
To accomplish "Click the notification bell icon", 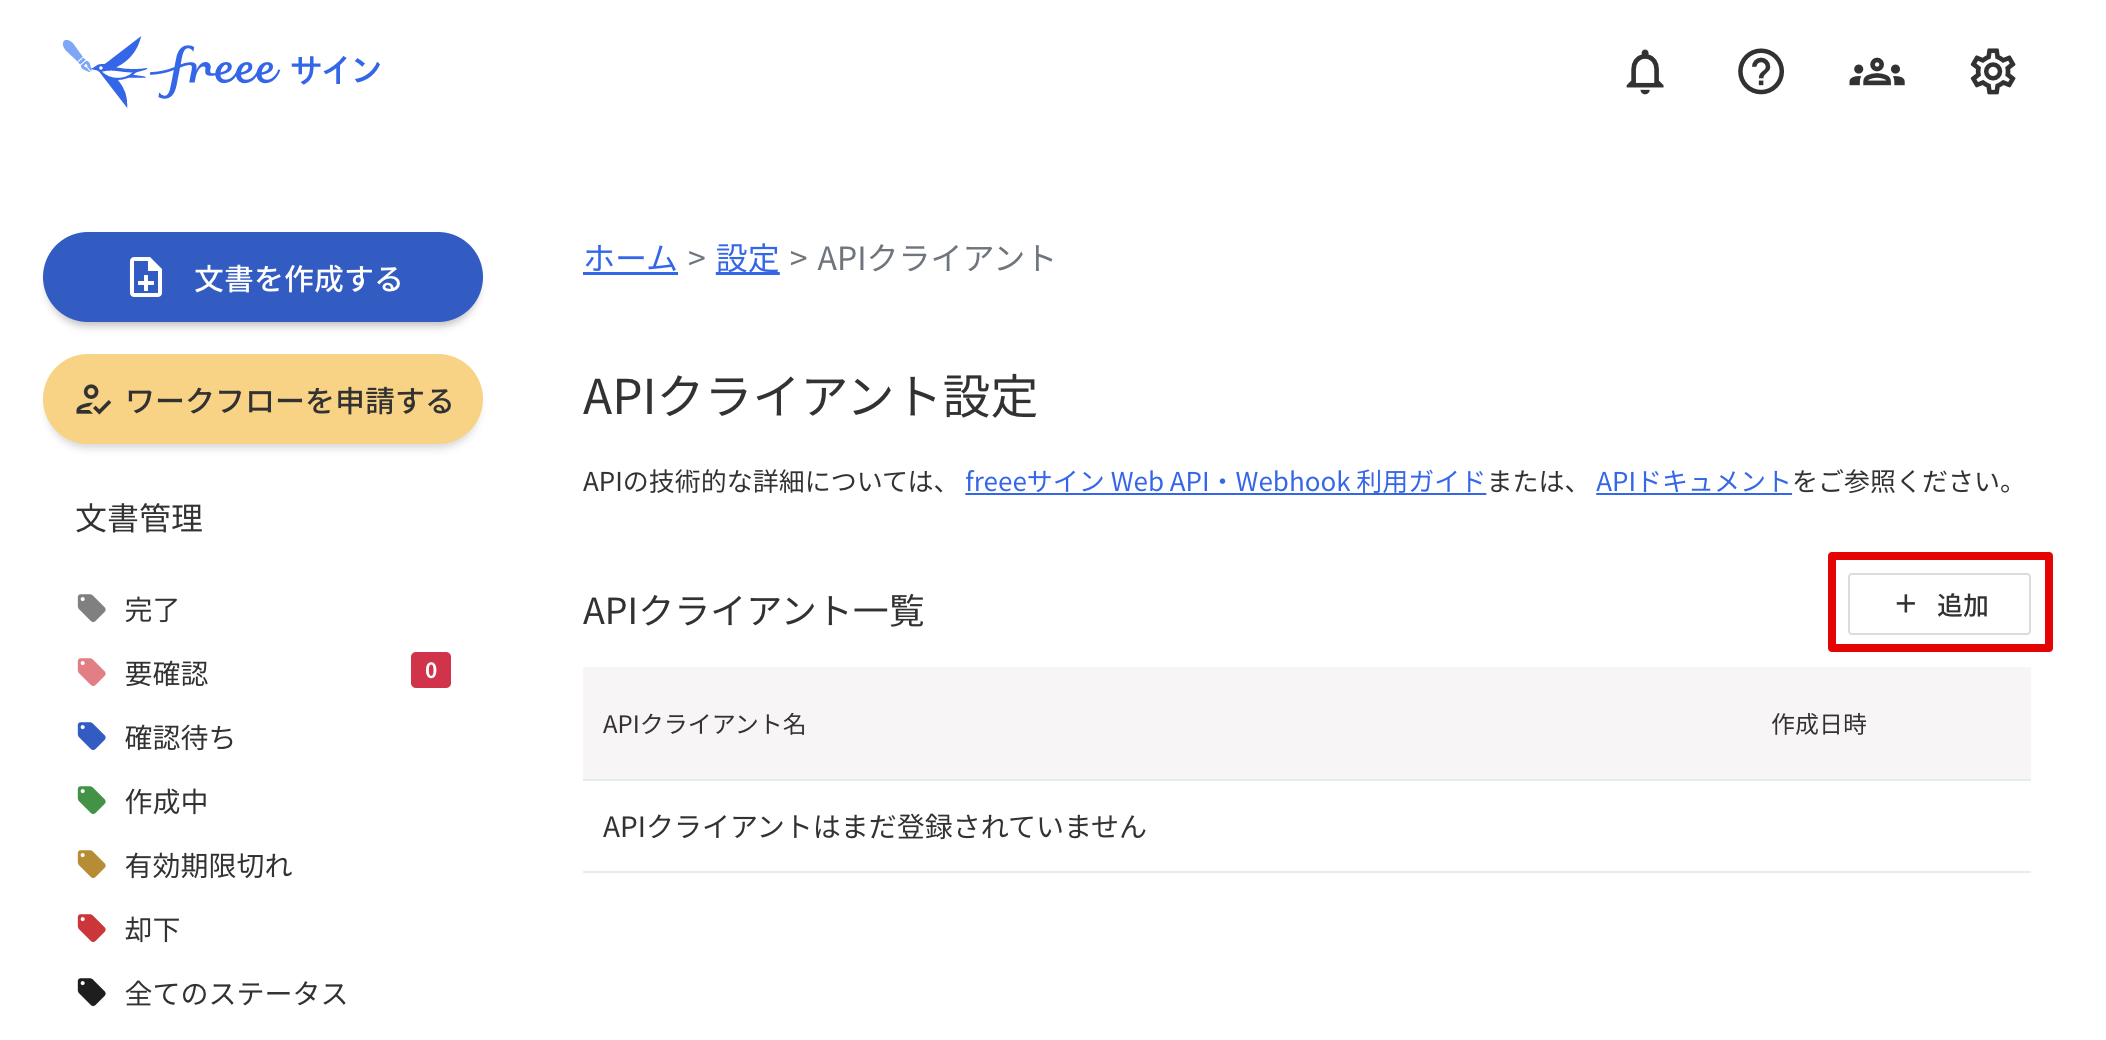I will click(x=1644, y=72).
